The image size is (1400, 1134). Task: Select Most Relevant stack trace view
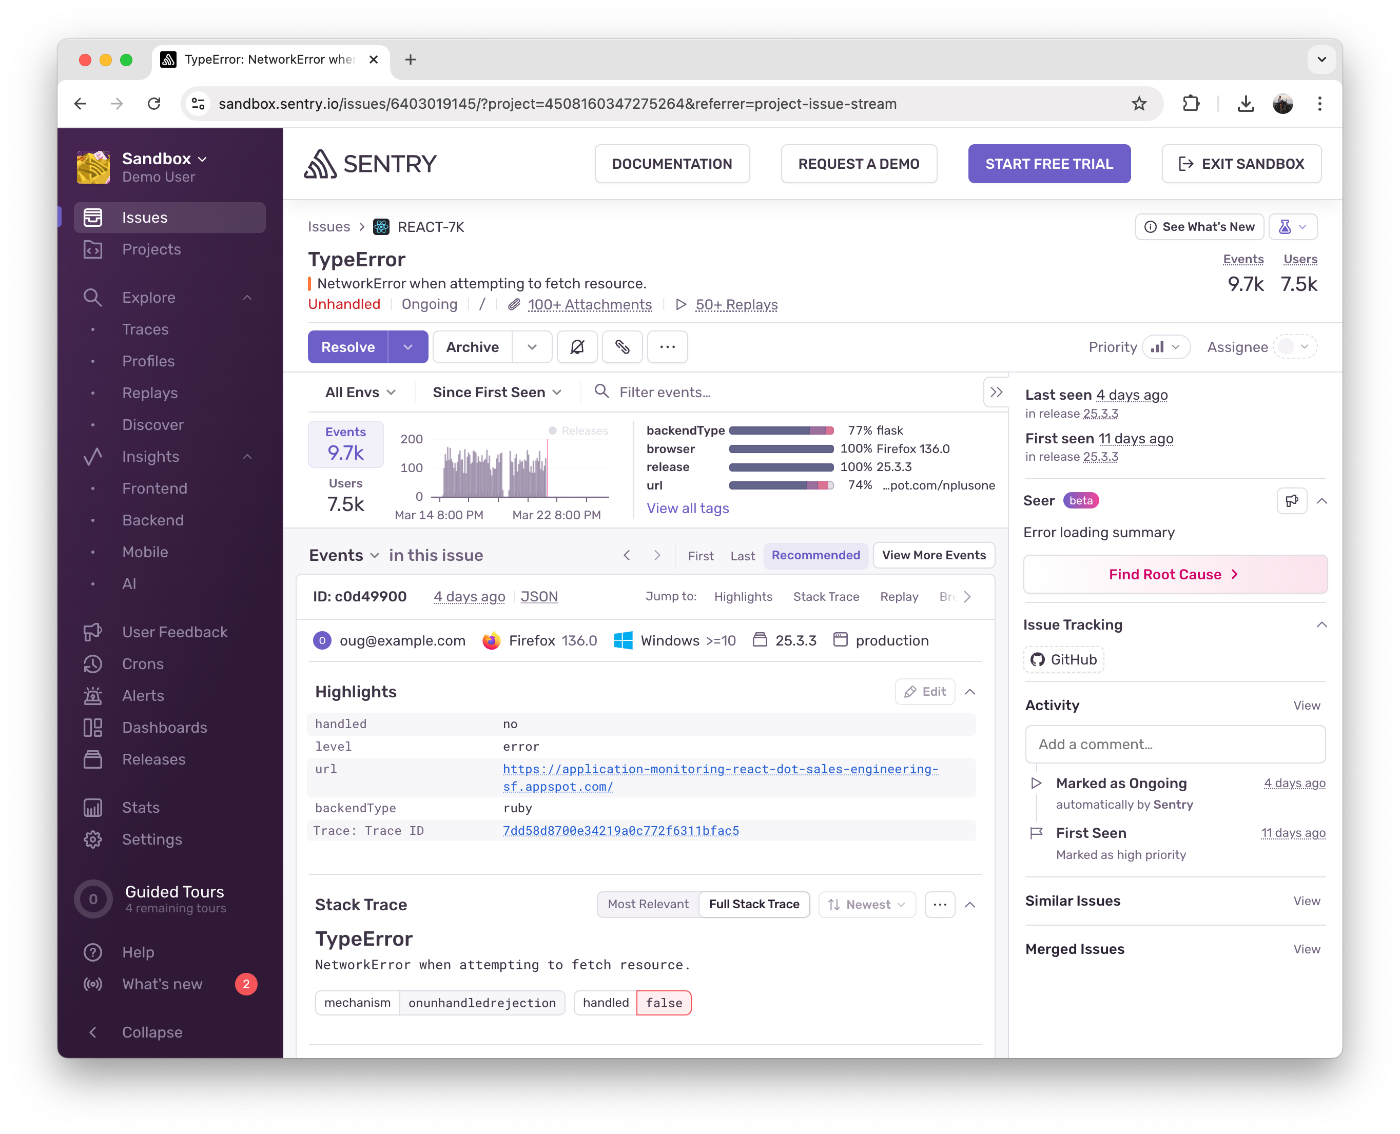(x=648, y=905)
